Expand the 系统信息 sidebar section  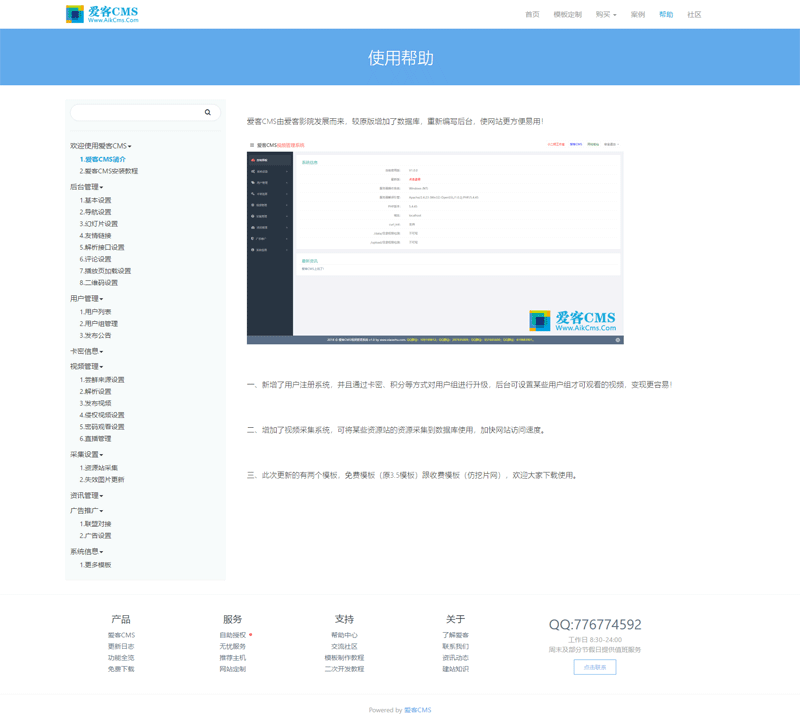coord(84,553)
